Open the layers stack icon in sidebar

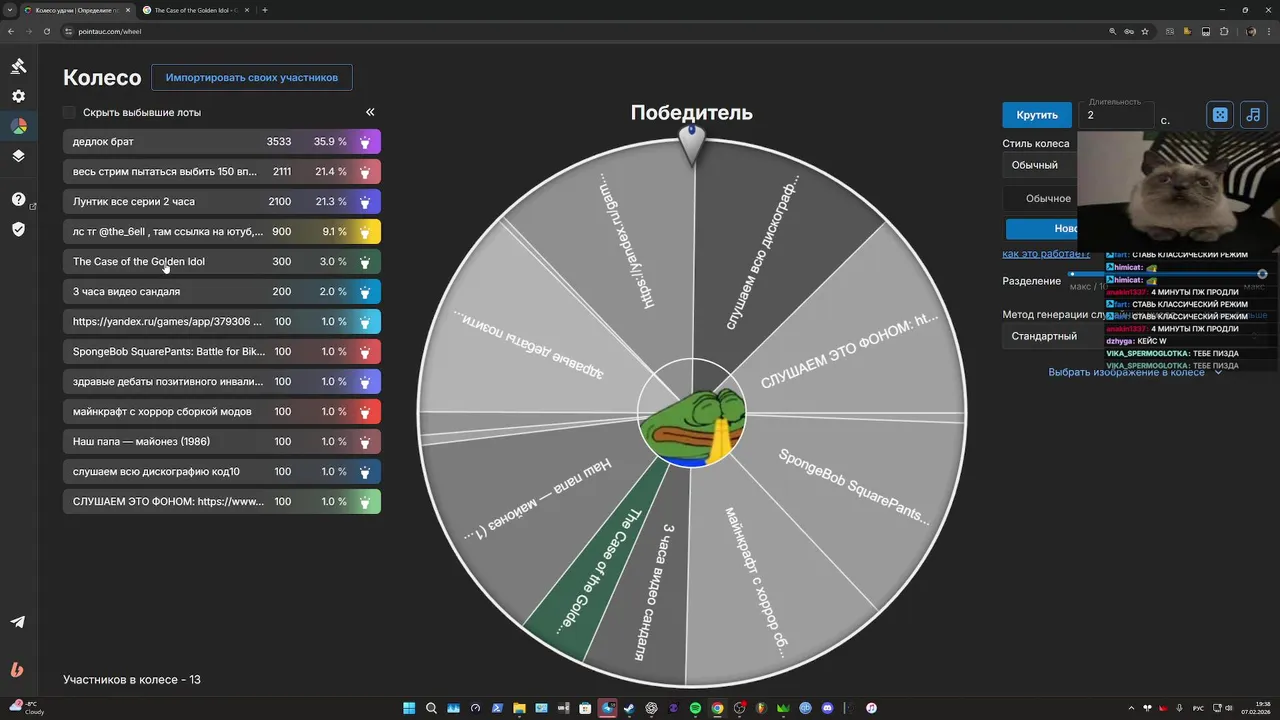point(18,156)
